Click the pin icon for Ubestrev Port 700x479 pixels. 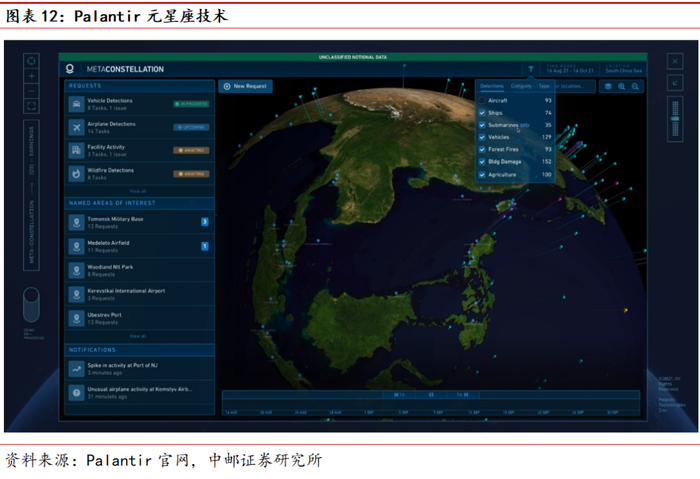tap(76, 318)
